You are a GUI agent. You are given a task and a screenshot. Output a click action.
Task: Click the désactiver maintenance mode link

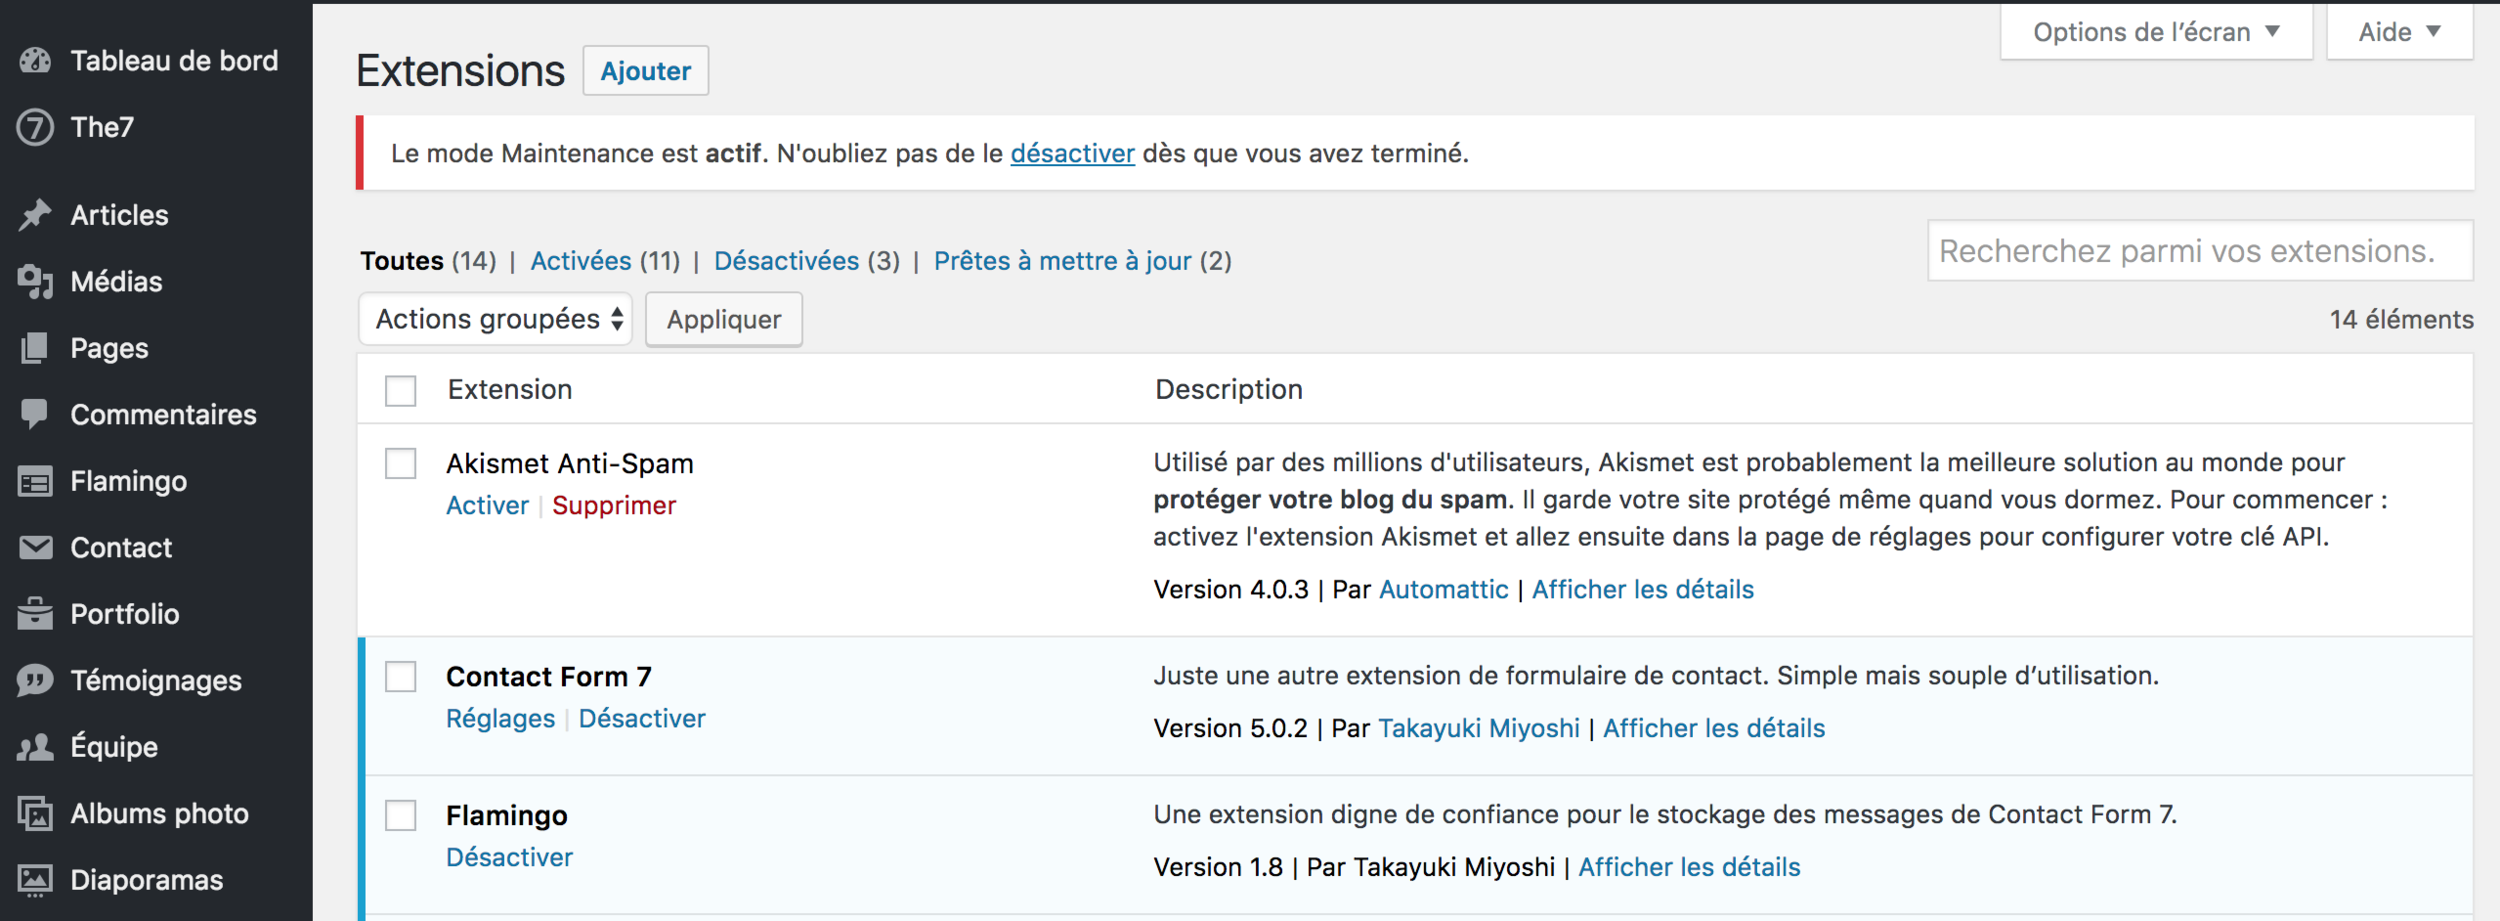pos(1072,153)
